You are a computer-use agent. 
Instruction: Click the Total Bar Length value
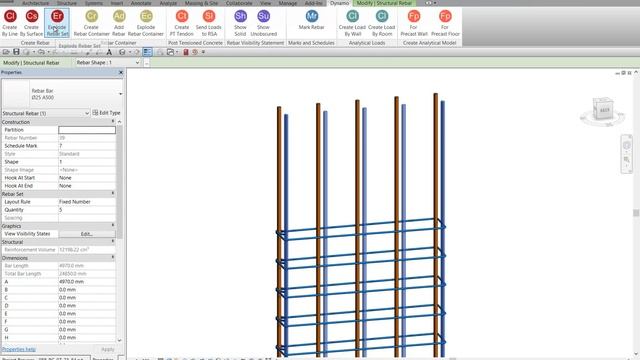(x=87, y=274)
